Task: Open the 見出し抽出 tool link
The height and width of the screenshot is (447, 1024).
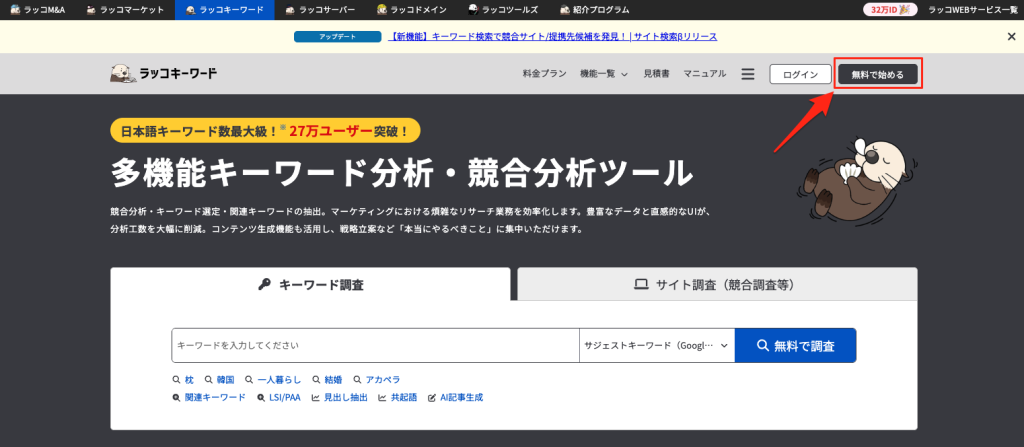Action: click(x=339, y=397)
